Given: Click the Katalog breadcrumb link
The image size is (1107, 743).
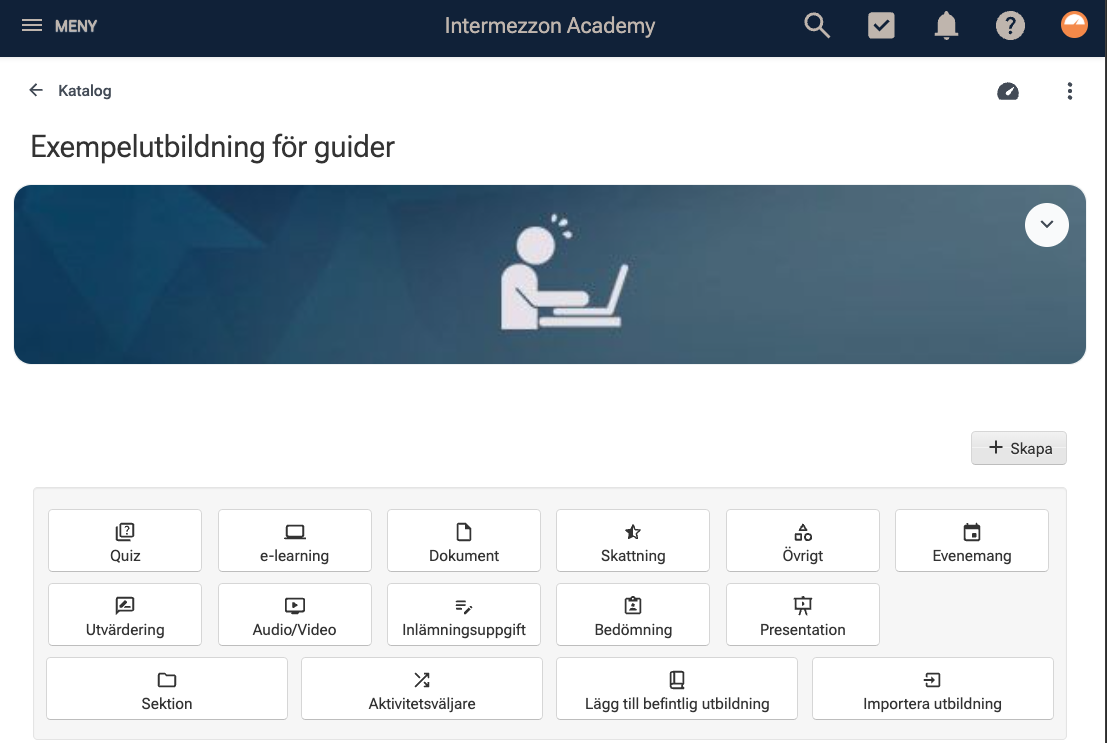Looking at the screenshot, I should point(85,90).
